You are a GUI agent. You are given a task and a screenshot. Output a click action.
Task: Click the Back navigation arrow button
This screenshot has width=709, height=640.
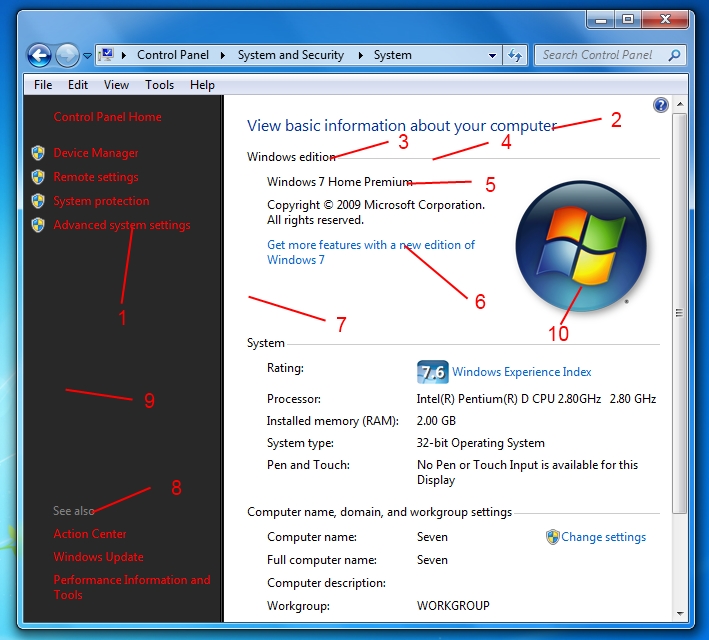pyautogui.click(x=39, y=56)
